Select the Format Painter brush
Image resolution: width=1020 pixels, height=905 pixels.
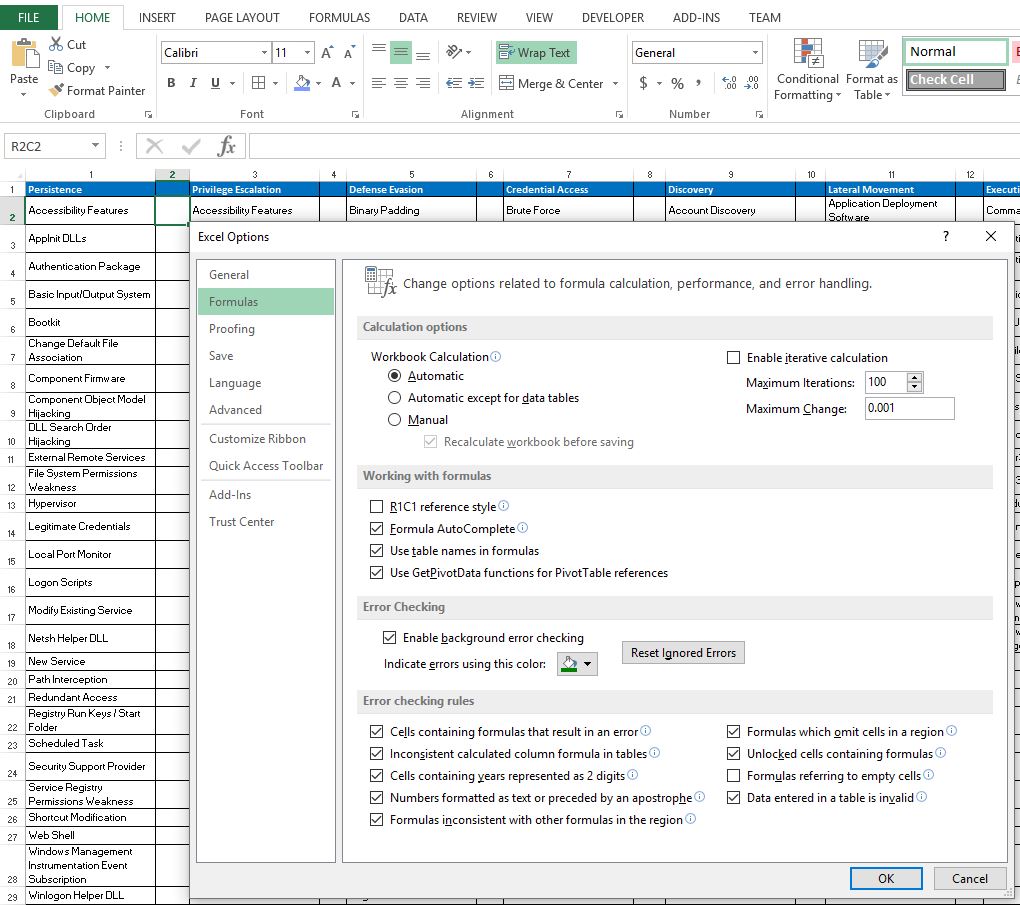pyautogui.click(x=57, y=90)
